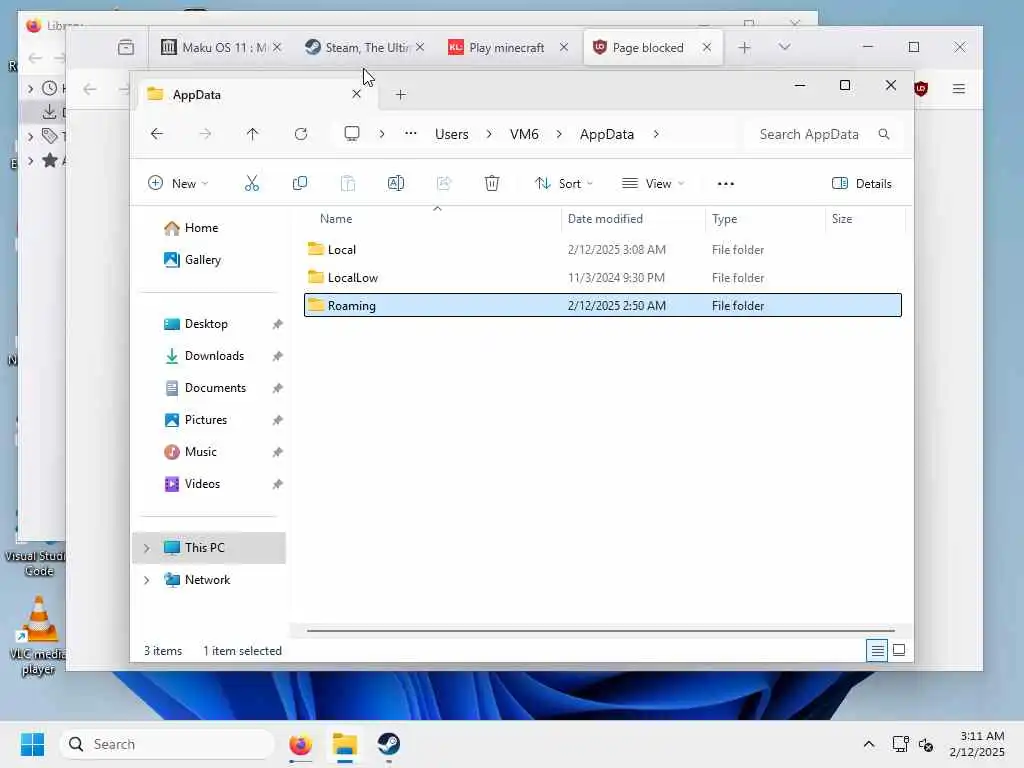Go up one folder level
The width and height of the screenshot is (1024, 768).
pyautogui.click(x=253, y=134)
